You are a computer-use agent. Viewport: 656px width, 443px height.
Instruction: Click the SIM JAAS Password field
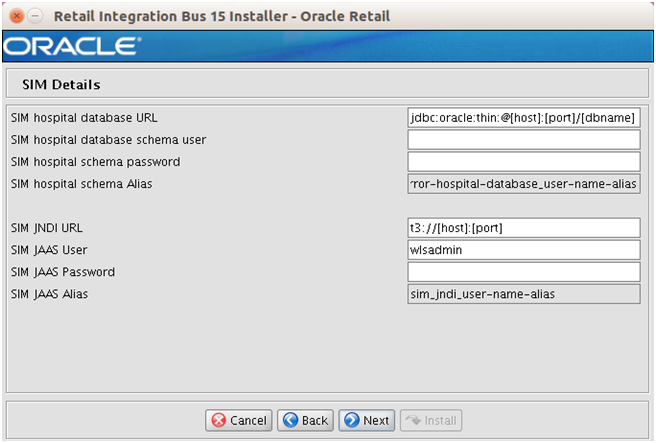tap(524, 272)
